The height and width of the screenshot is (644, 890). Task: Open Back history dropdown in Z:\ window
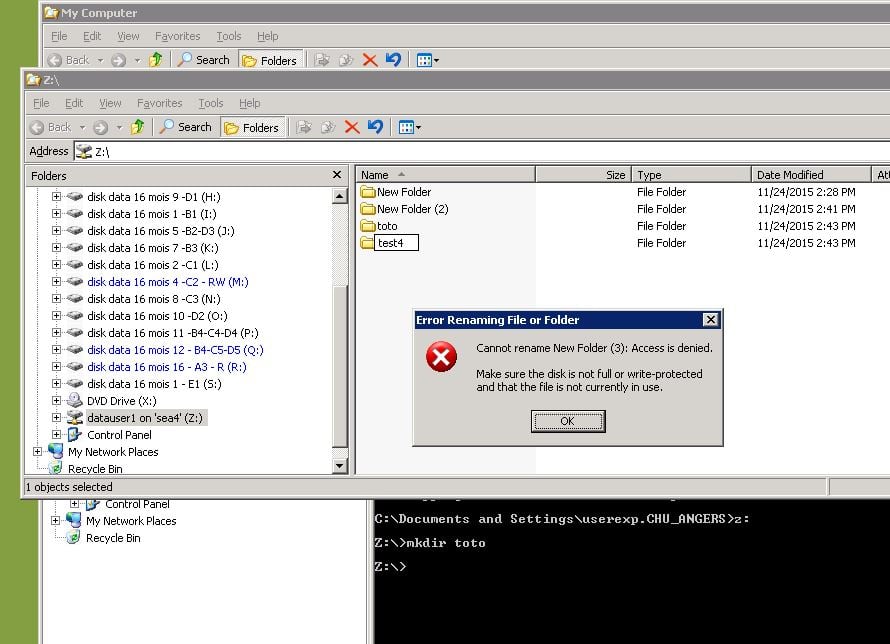tap(83, 128)
